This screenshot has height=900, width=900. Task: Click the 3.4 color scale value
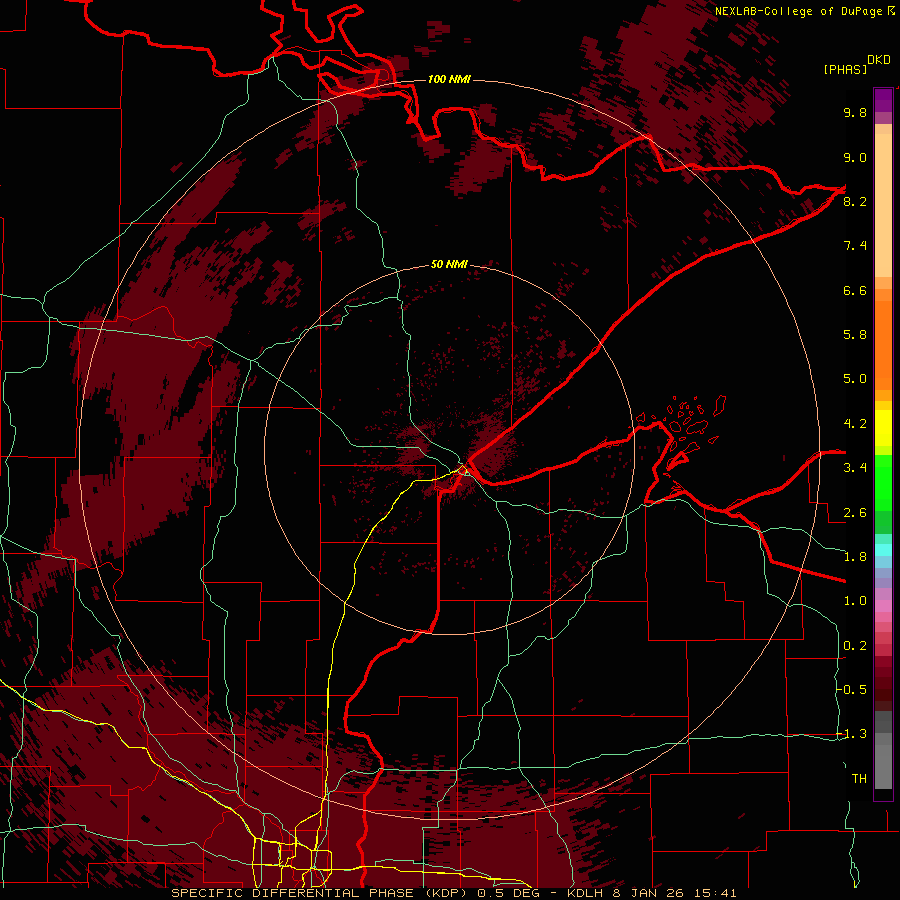tap(855, 468)
